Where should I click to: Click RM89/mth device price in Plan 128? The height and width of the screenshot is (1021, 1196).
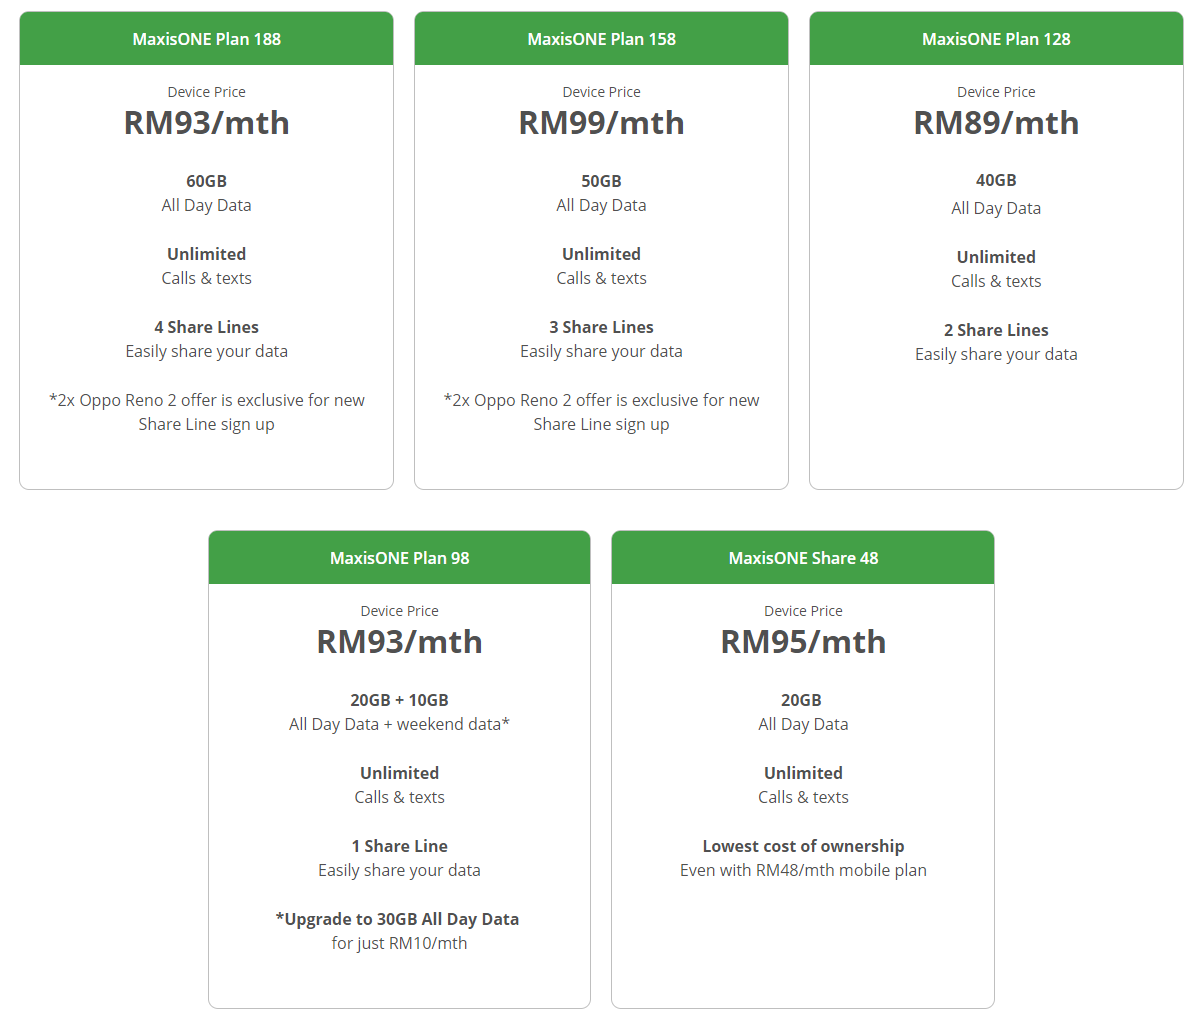996,123
